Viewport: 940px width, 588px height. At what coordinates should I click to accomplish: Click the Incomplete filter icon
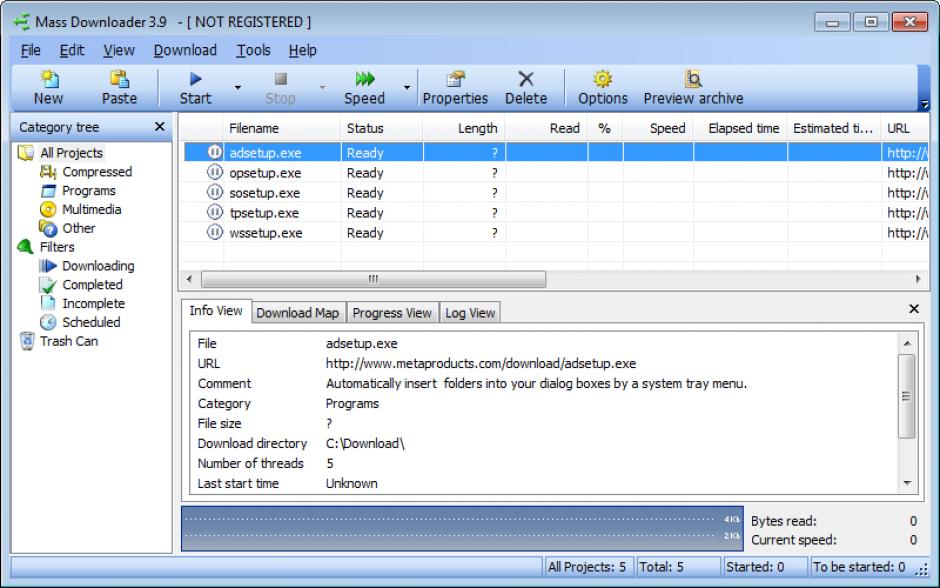(48, 303)
